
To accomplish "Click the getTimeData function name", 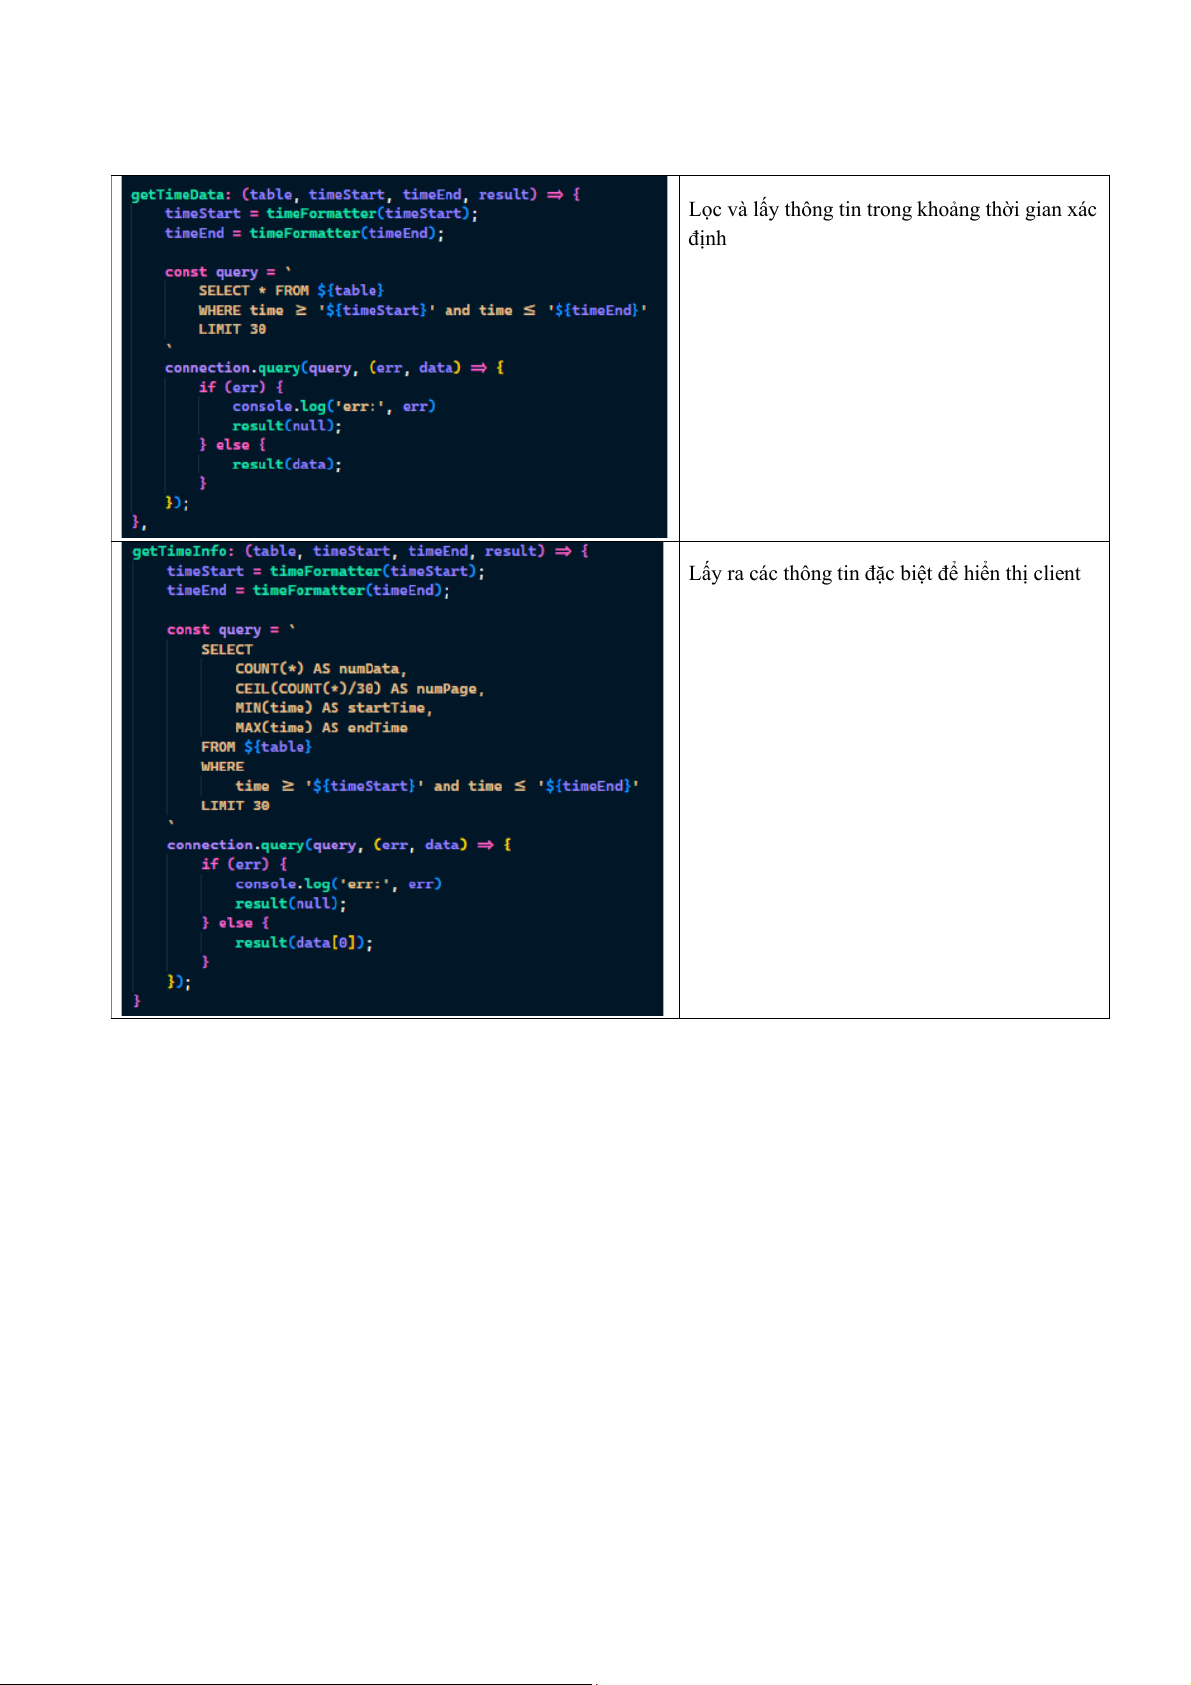I will pos(179,195).
